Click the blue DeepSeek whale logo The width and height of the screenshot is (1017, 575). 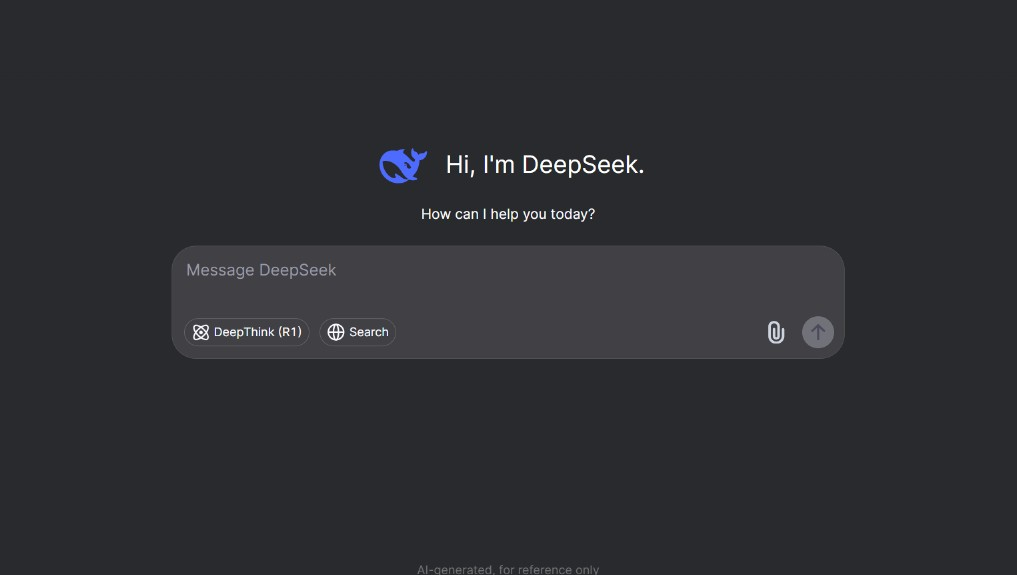(x=403, y=165)
